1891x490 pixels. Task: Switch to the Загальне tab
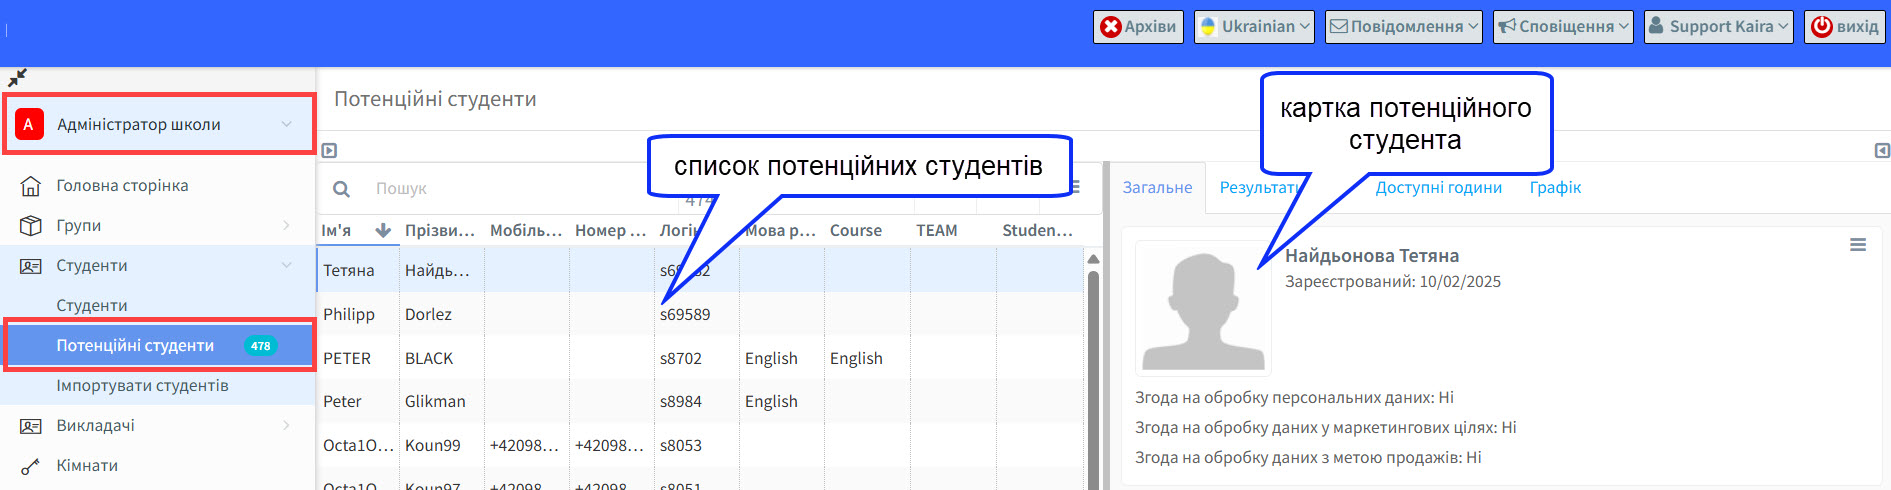click(x=1157, y=187)
